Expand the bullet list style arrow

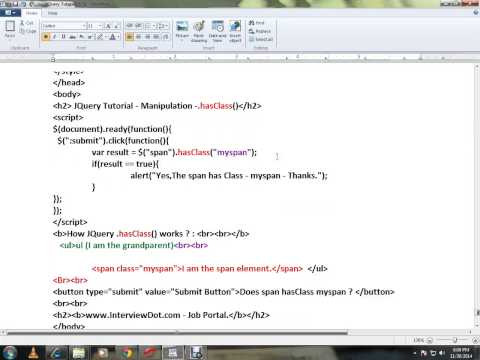(154, 26)
